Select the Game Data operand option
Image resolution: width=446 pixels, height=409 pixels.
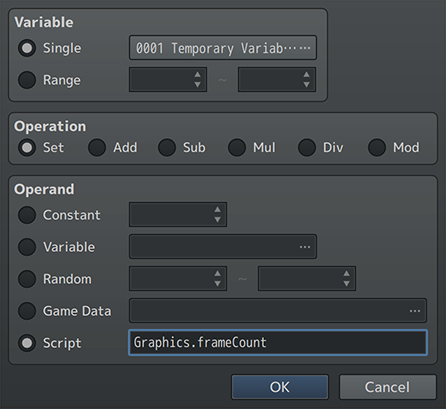pos(27,311)
